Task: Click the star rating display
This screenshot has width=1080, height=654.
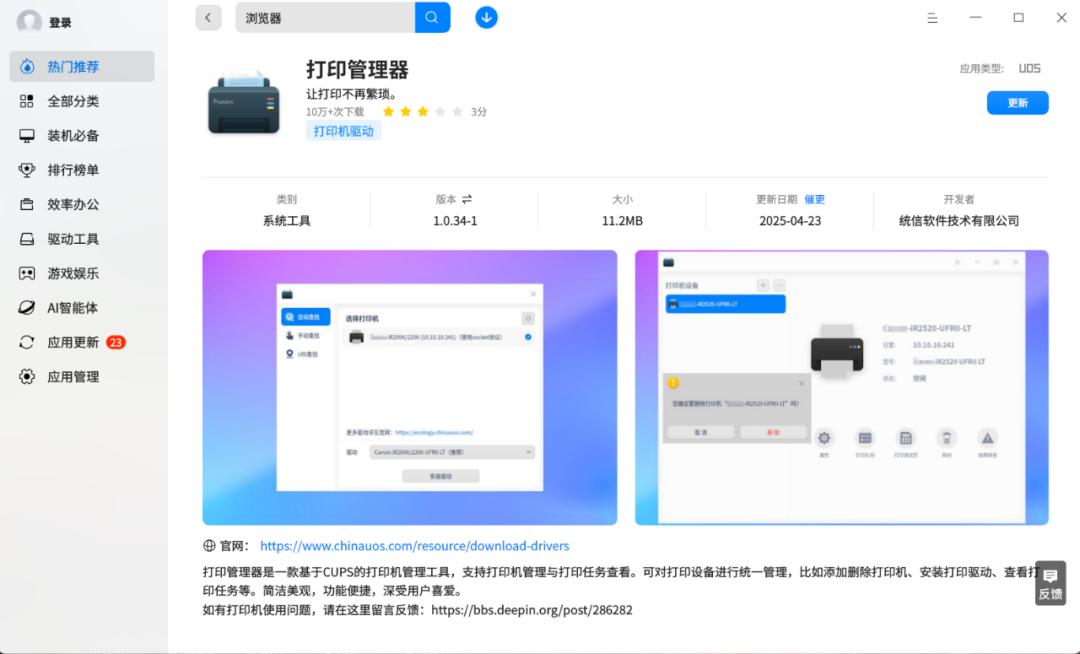Action: tap(422, 112)
